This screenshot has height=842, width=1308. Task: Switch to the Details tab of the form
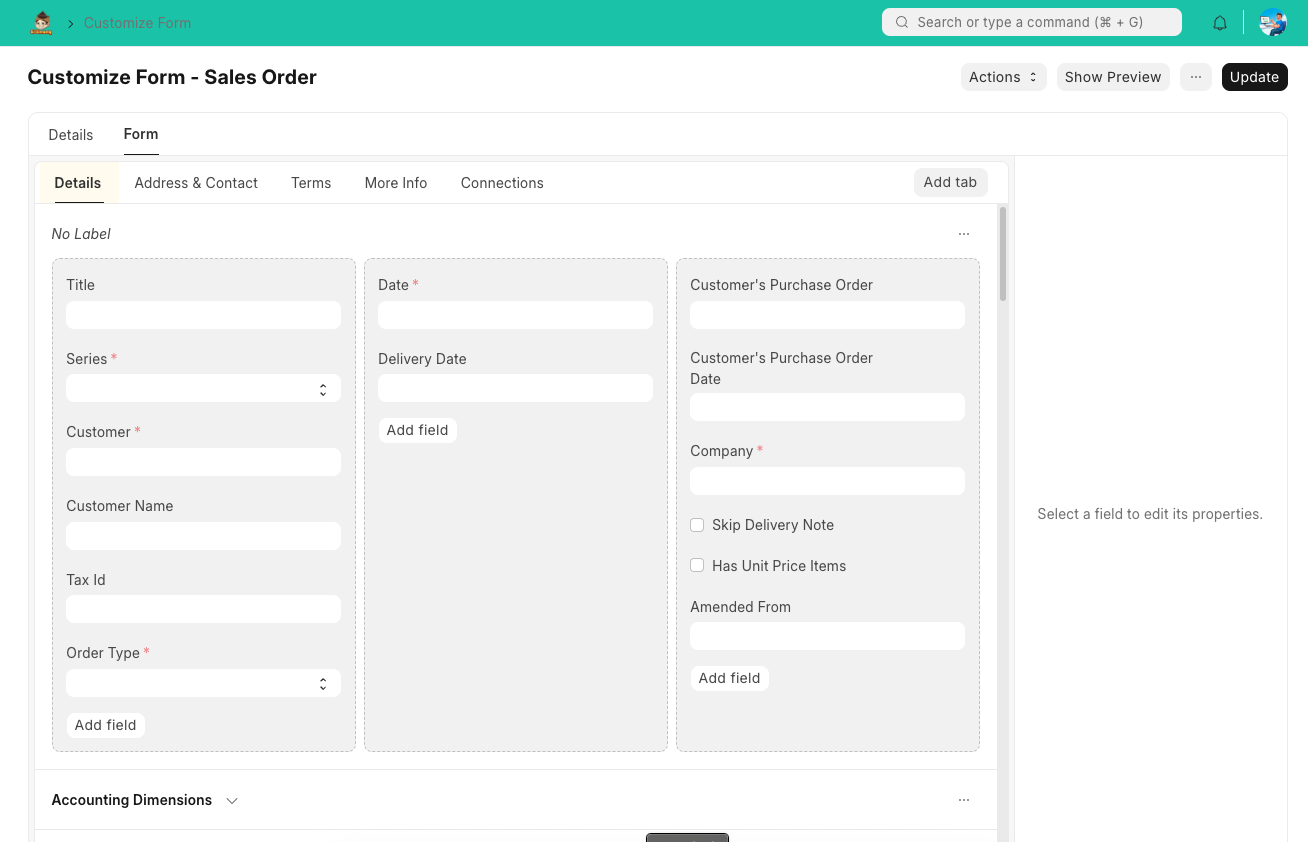[77, 183]
